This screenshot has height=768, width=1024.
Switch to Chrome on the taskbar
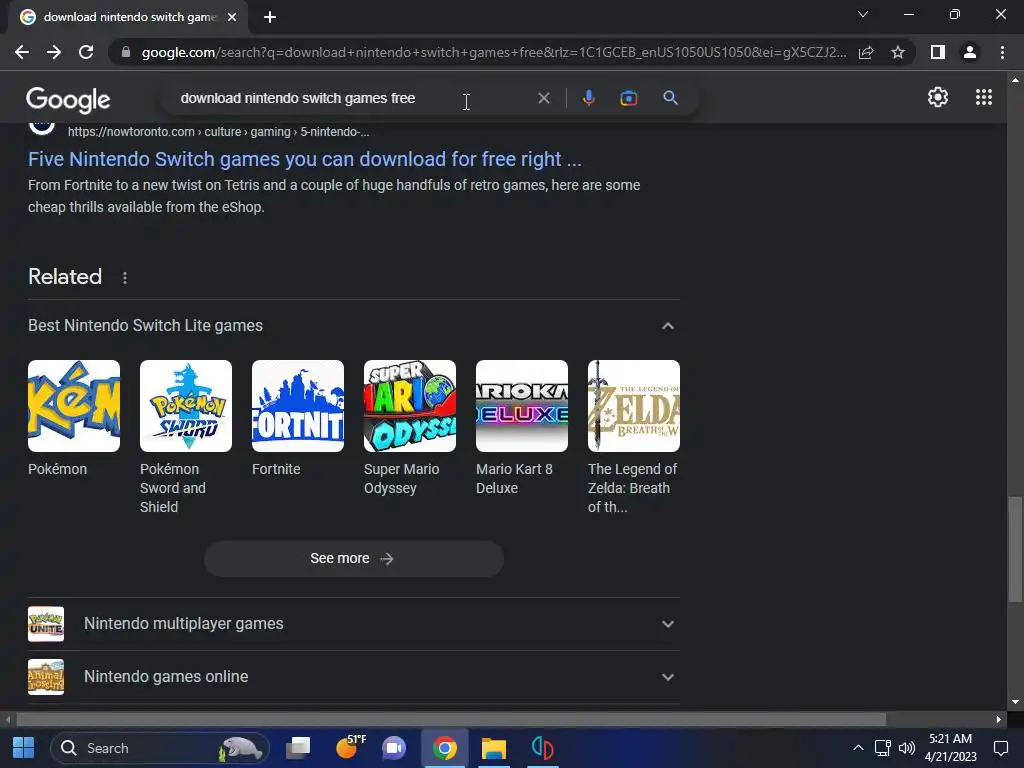click(x=445, y=748)
